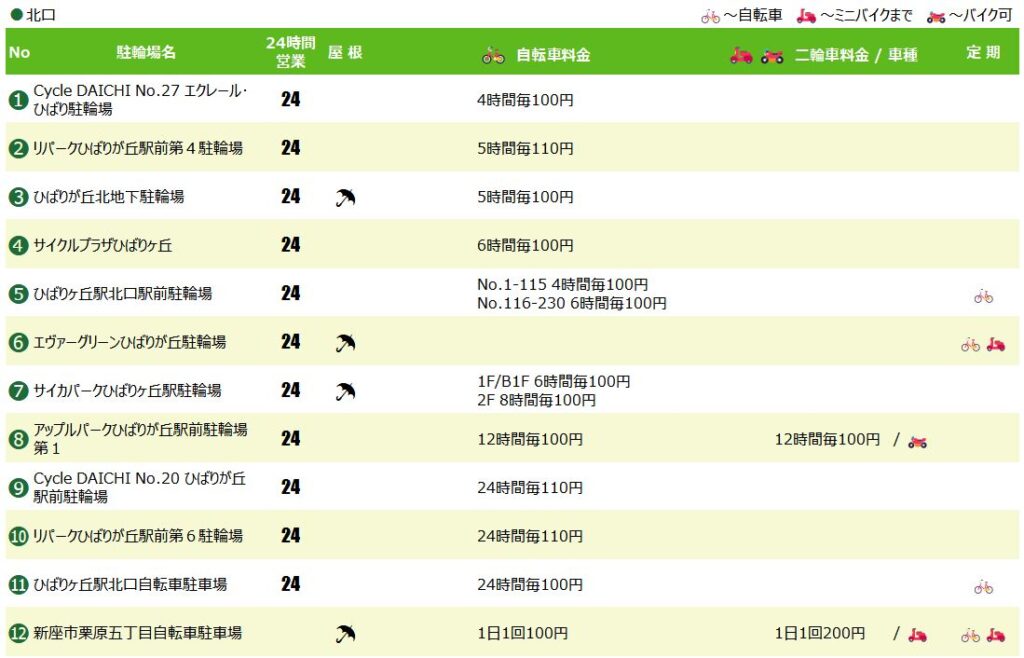Click motorcycle legend icon beside ～バイク可

[x=936, y=17]
